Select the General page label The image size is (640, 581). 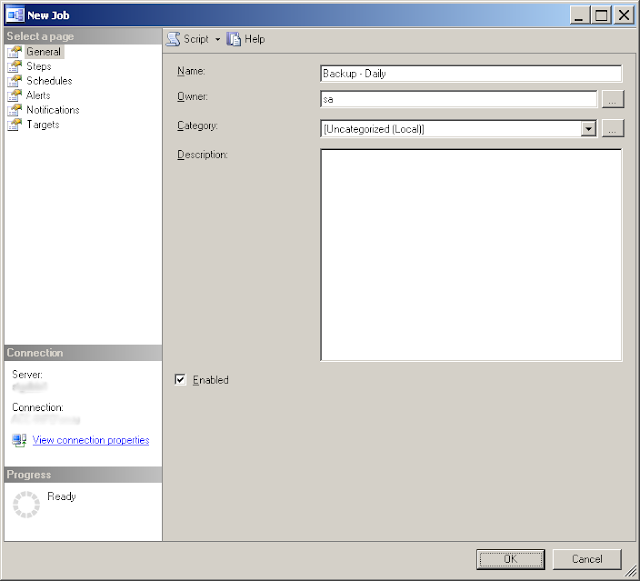click(43, 52)
